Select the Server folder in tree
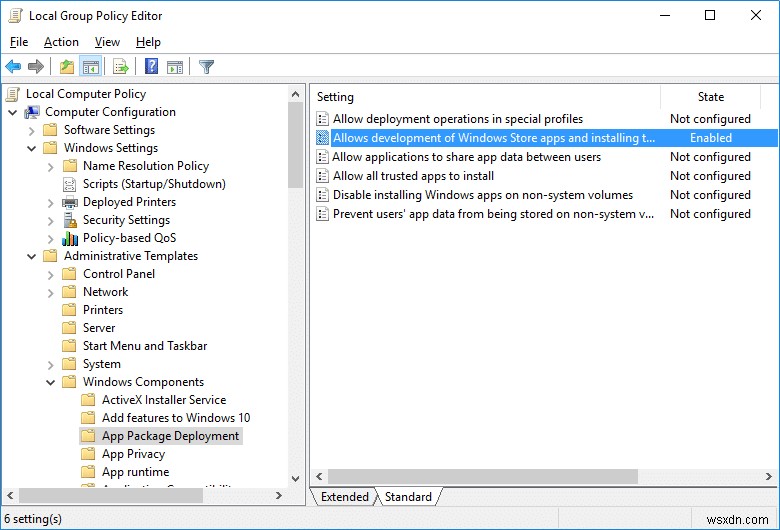780x530 pixels. pyautogui.click(x=99, y=327)
